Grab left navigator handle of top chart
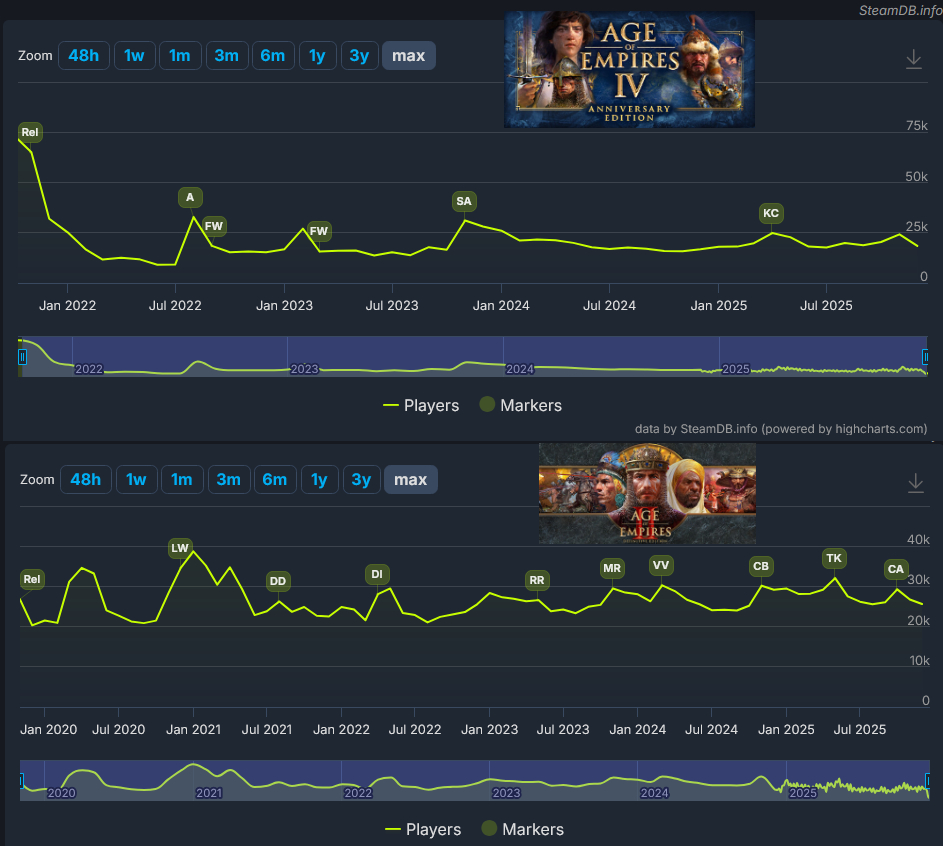Image resolution: width=943 pixels, height=846 pixels. pyautogui.click(x=22, y=356)
